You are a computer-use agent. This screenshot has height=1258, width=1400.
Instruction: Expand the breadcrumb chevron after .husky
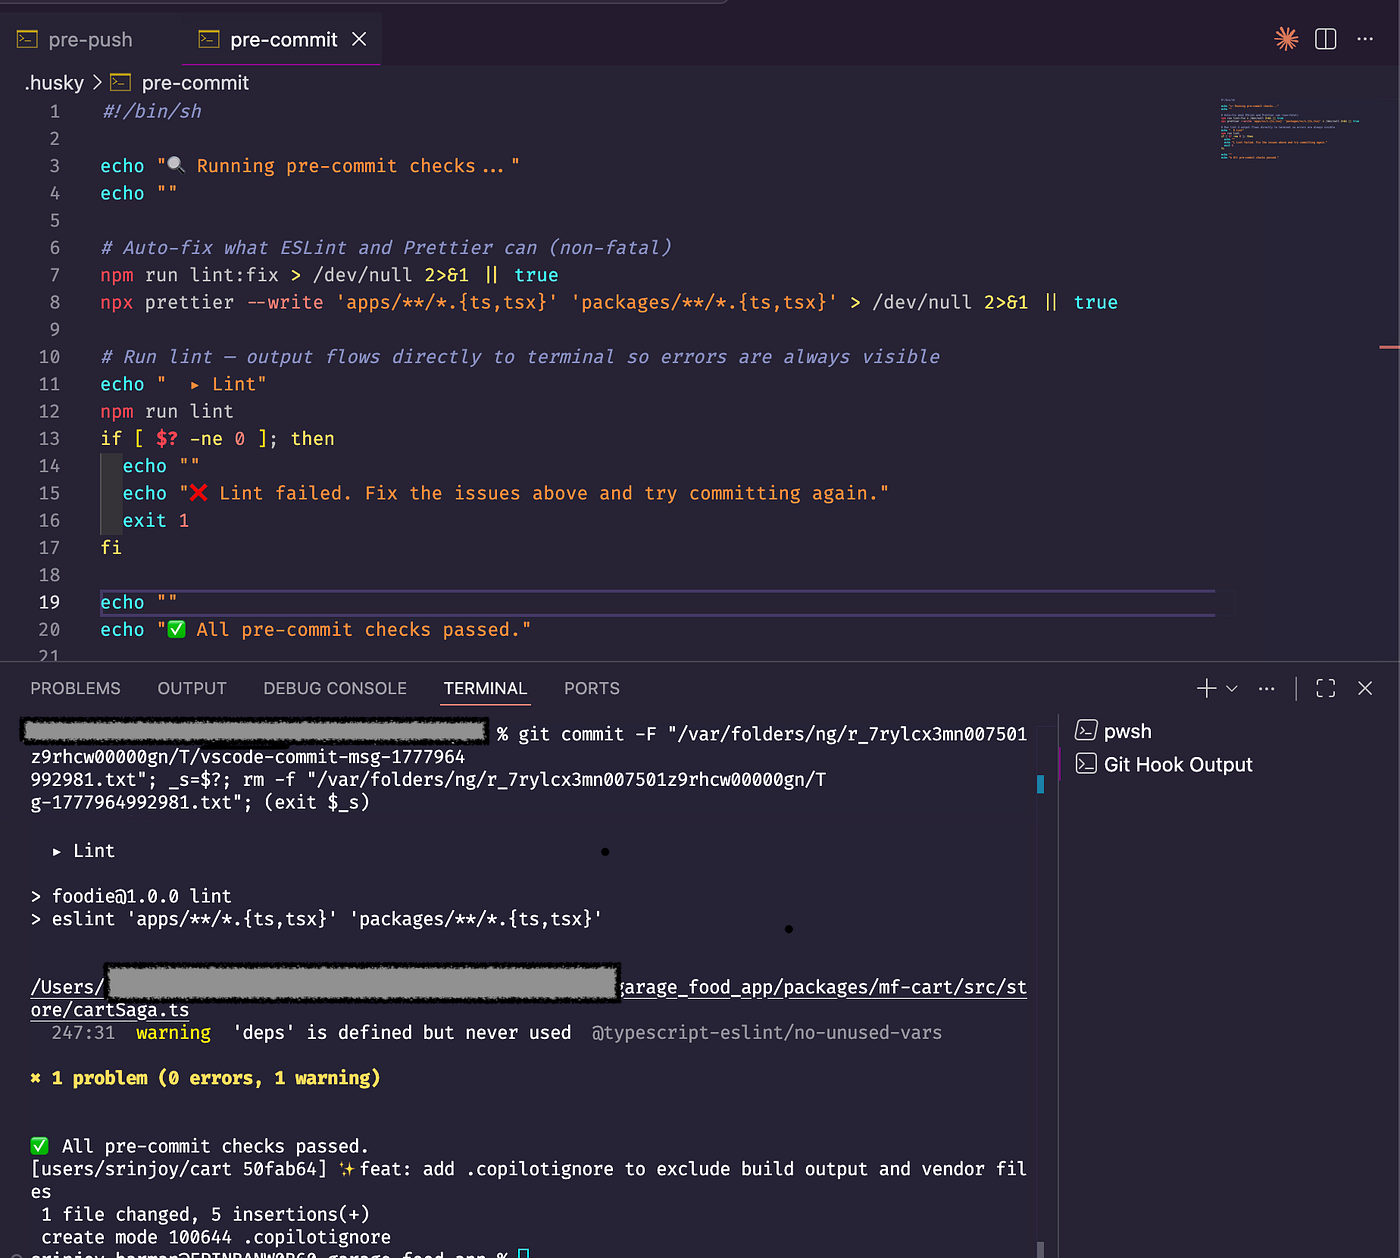tap(97, 83)
